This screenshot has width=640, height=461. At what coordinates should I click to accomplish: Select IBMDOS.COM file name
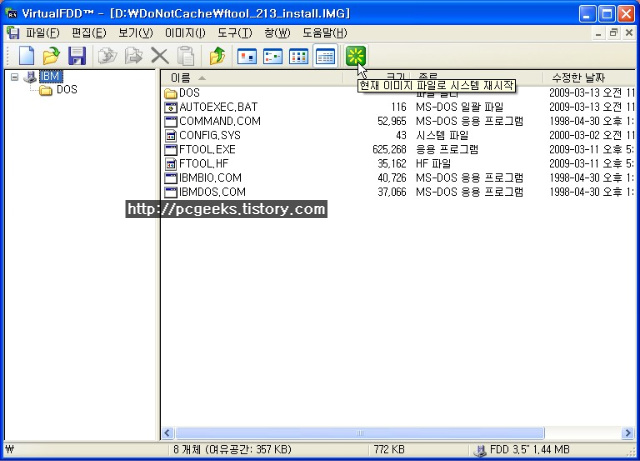[212, 192]
